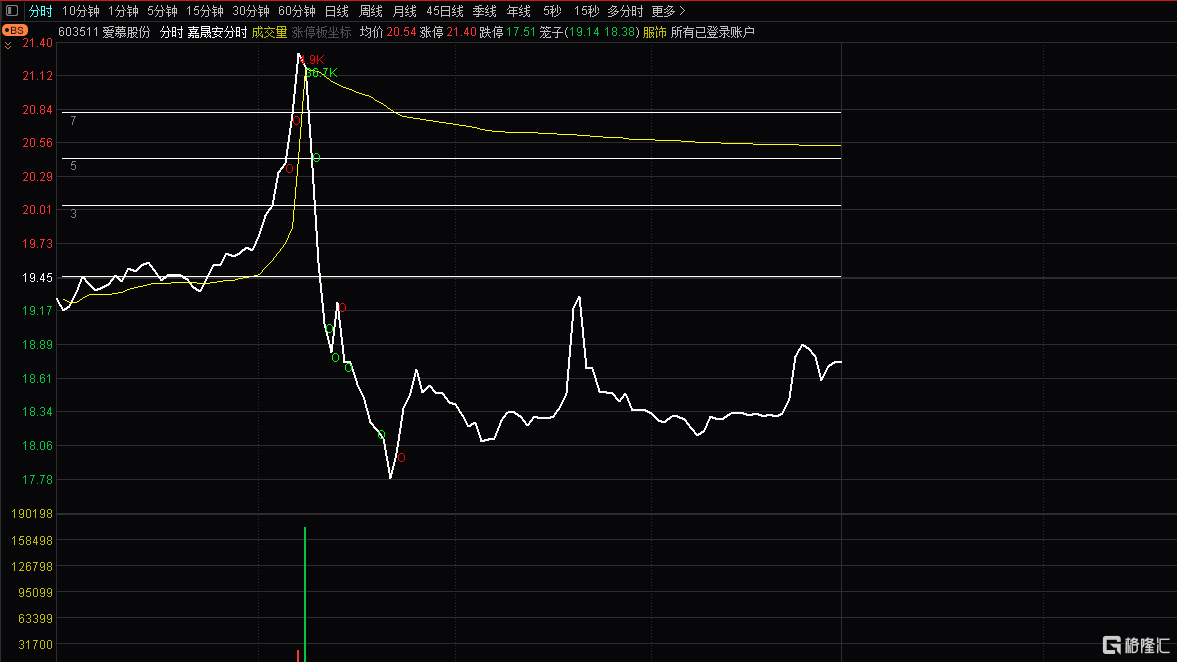The width and height of the screenshot is (1177, 662).
Task: Click the 17.78 price axis label
Action: click(38, 480)
